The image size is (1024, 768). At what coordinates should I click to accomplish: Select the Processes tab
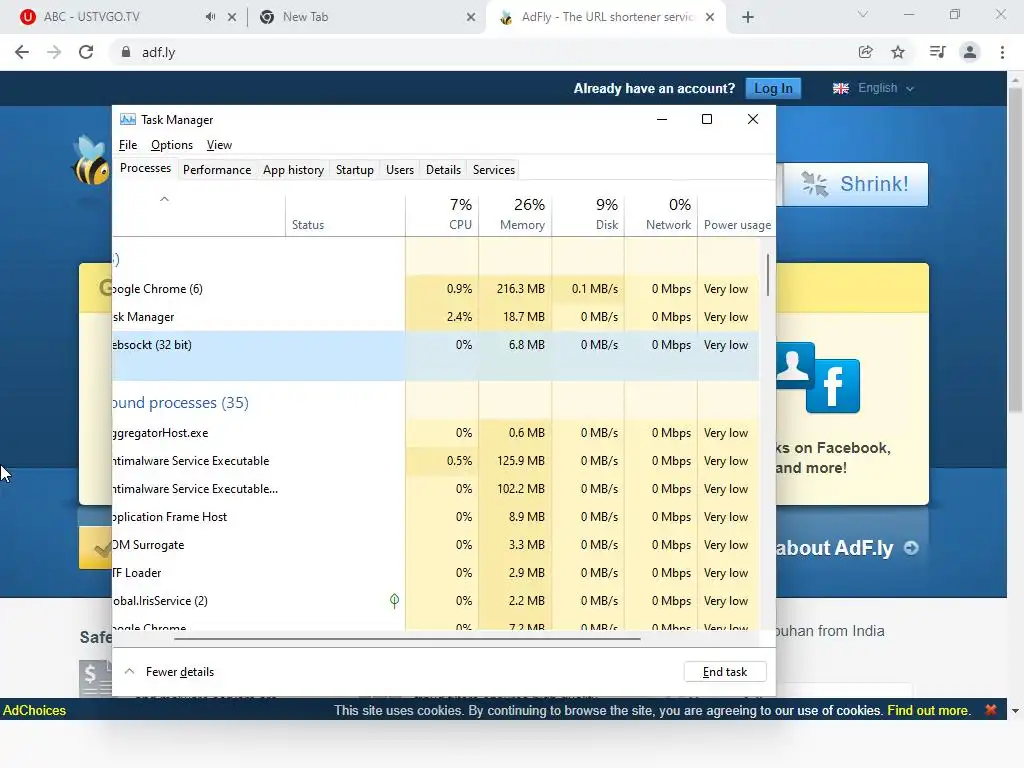tap(145, 168)
